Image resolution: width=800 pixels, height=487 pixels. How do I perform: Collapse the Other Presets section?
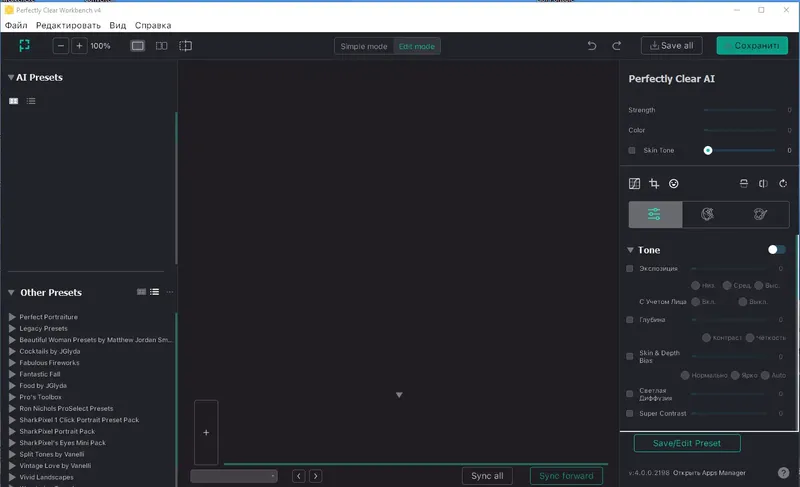(x=11, y=293)
